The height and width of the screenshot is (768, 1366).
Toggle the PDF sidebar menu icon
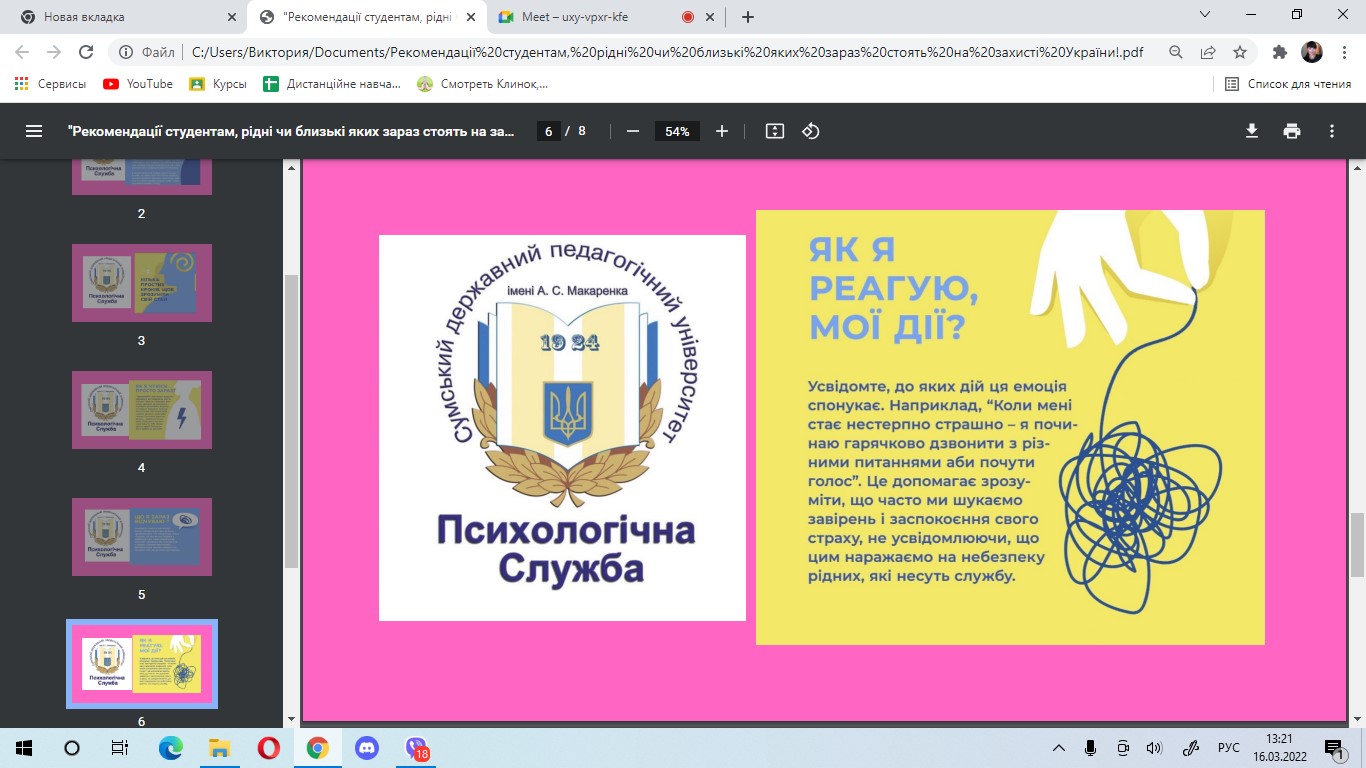pos(34,131)
